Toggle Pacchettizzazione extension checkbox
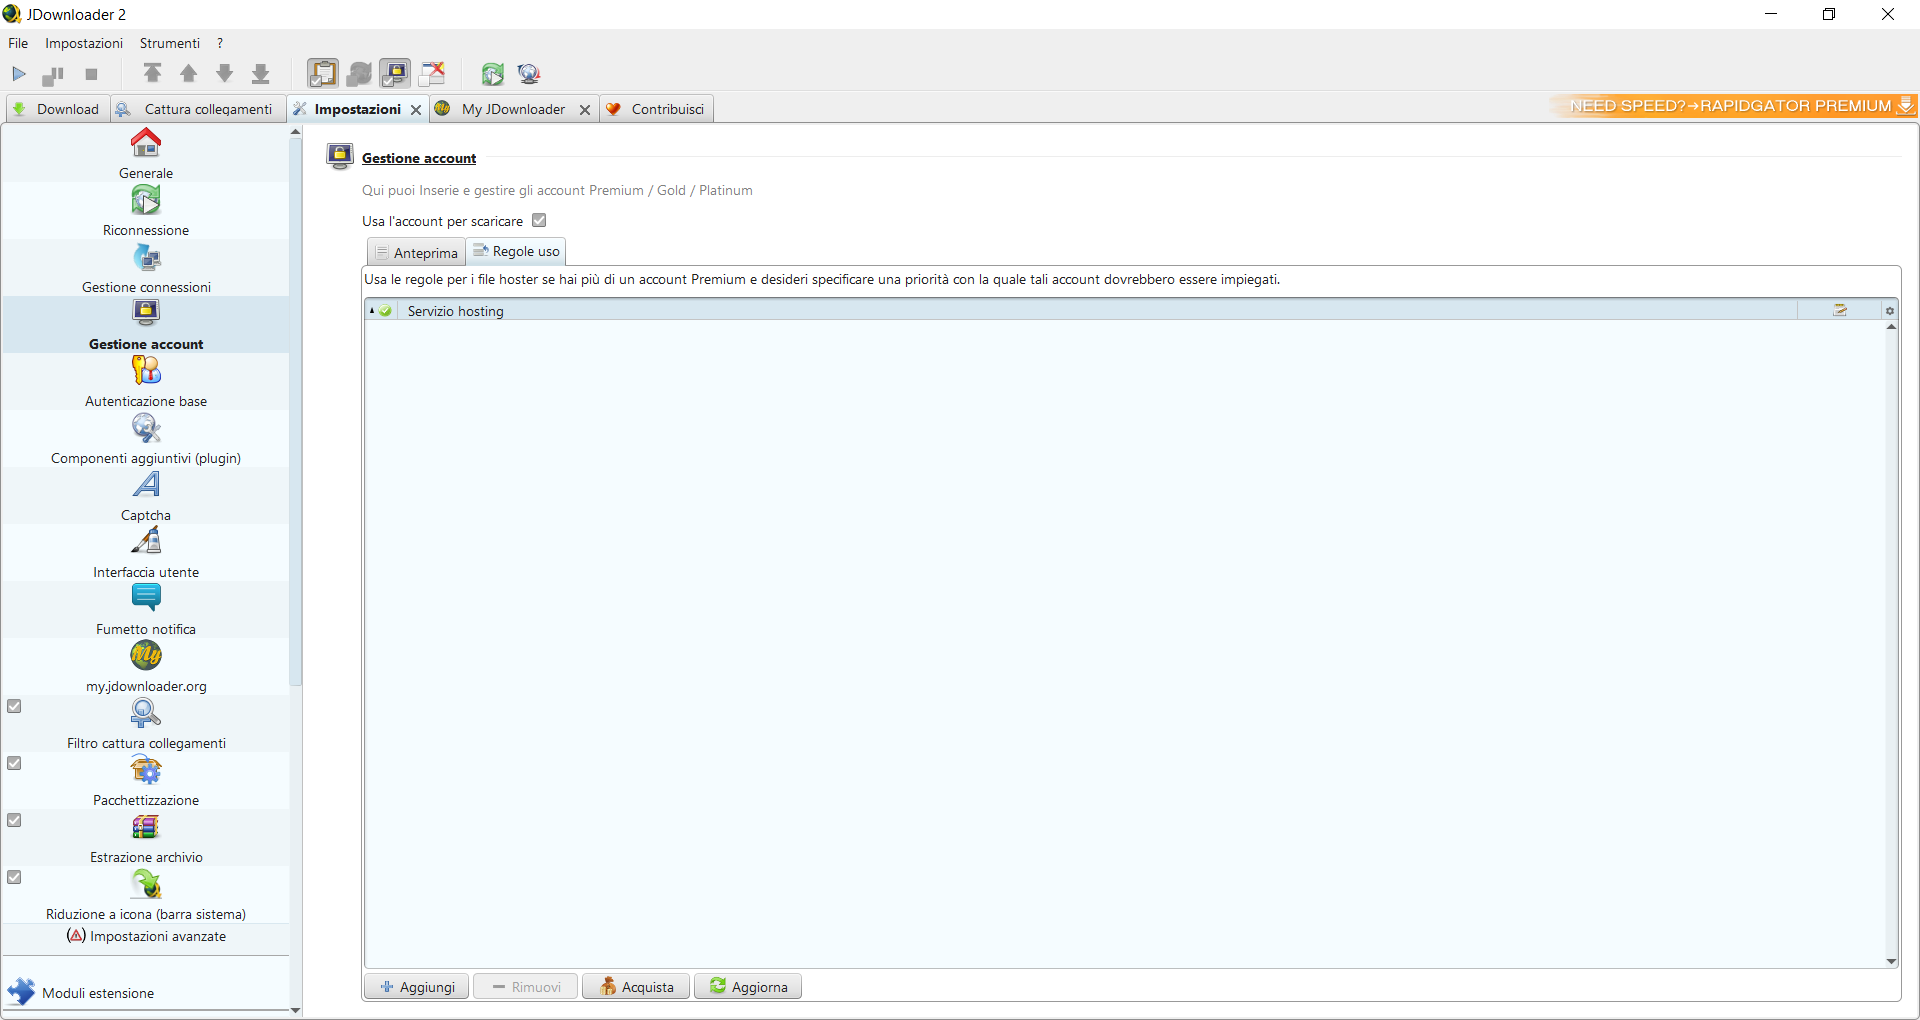This screenshot has width=1920, height=1020. 14,763
